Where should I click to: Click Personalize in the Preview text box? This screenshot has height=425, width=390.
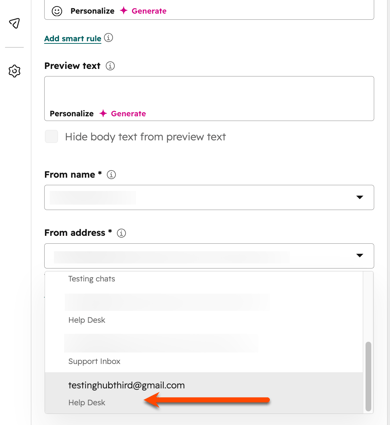72,114
